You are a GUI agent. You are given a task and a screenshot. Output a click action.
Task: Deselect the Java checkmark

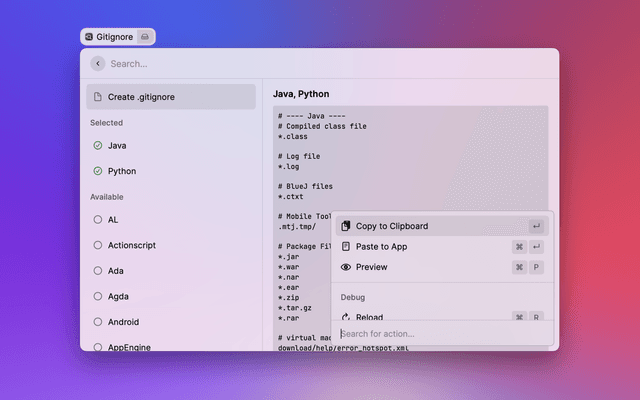(x=97, y=145)
